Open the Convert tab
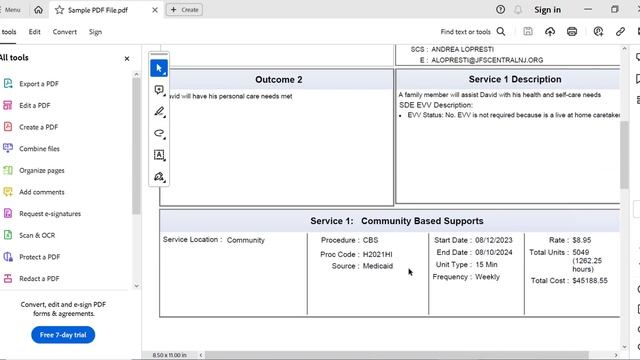 (64, 32)
